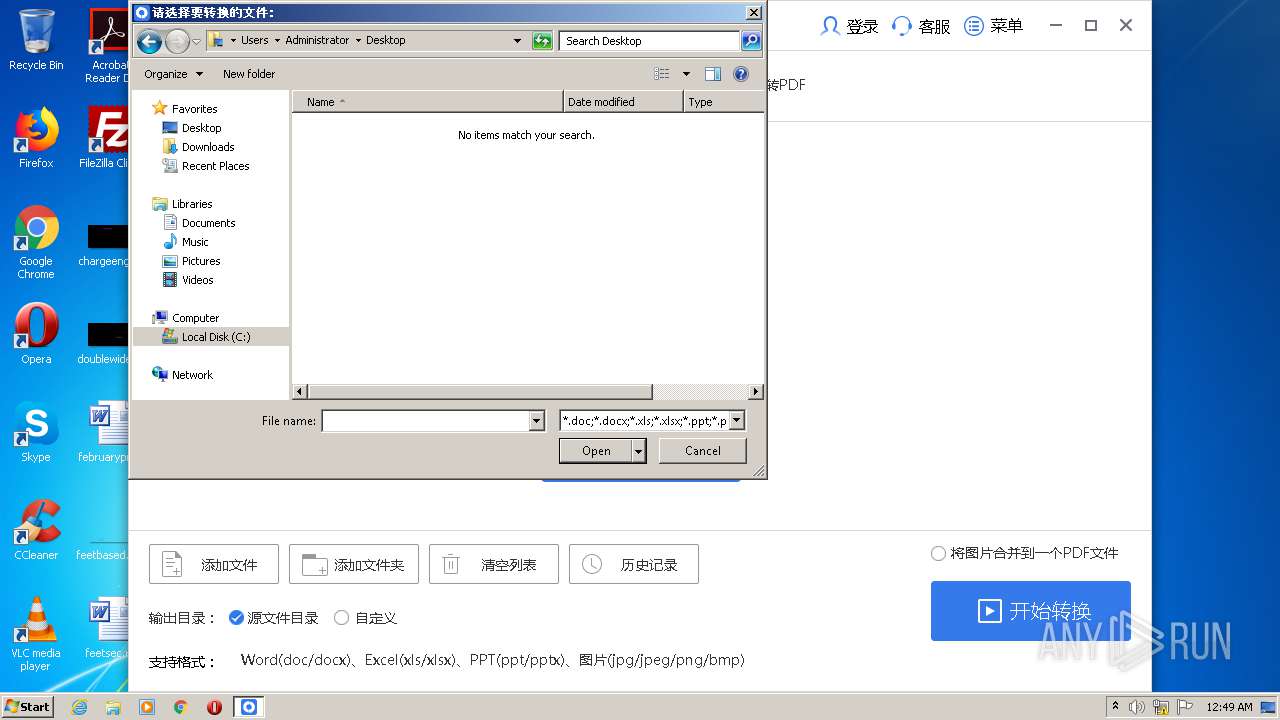1280x720 pixels.
Task: Open the view options dropdown arrow
Action: (x=686, y=74)
